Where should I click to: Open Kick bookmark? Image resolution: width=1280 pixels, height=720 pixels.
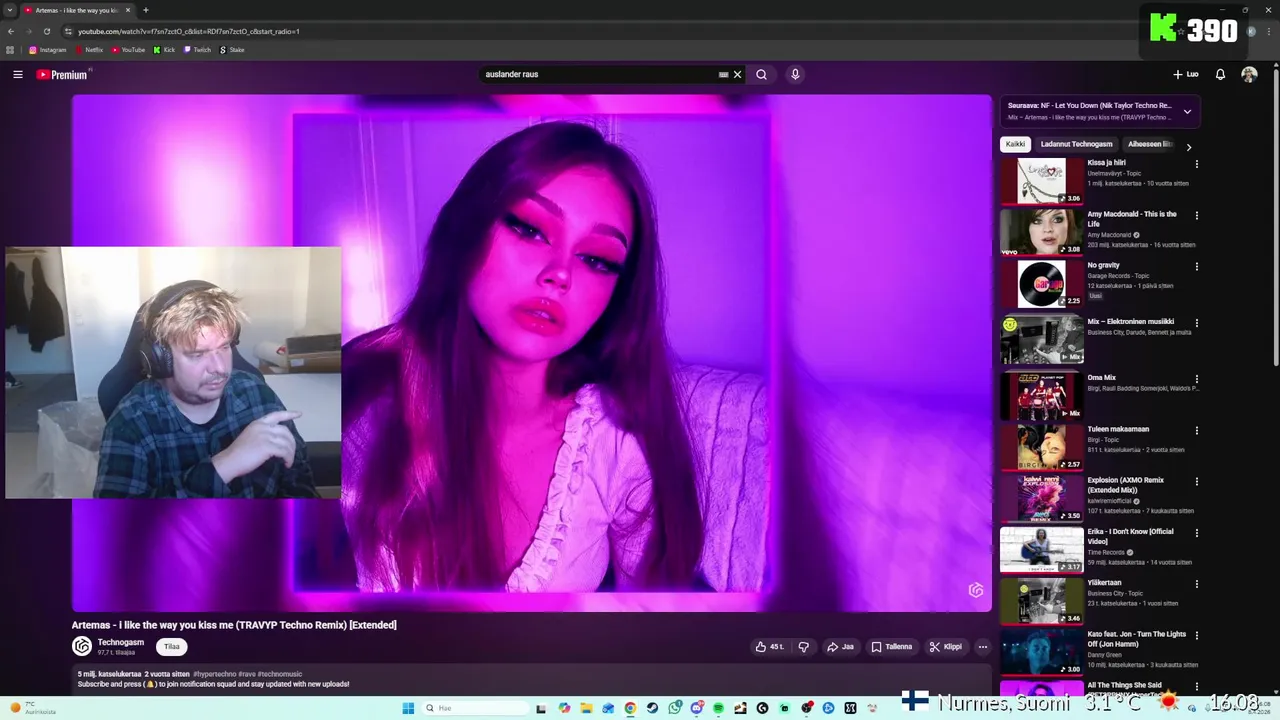coord(164,49)
